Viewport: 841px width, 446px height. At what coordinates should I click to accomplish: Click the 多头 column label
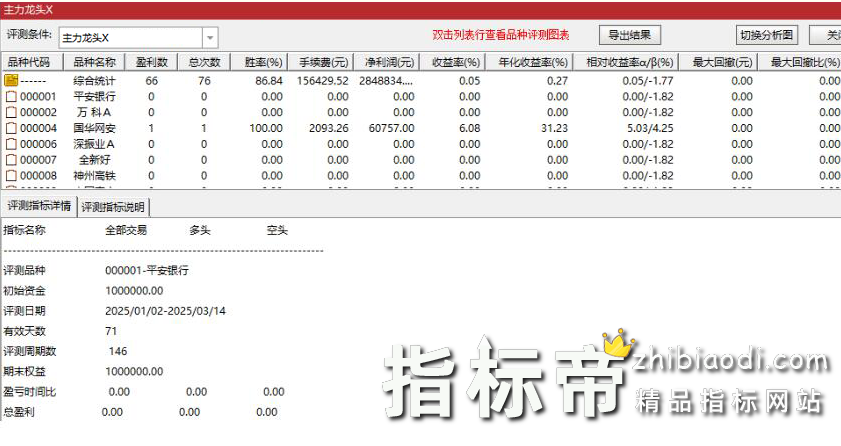[x=200, y=230]
